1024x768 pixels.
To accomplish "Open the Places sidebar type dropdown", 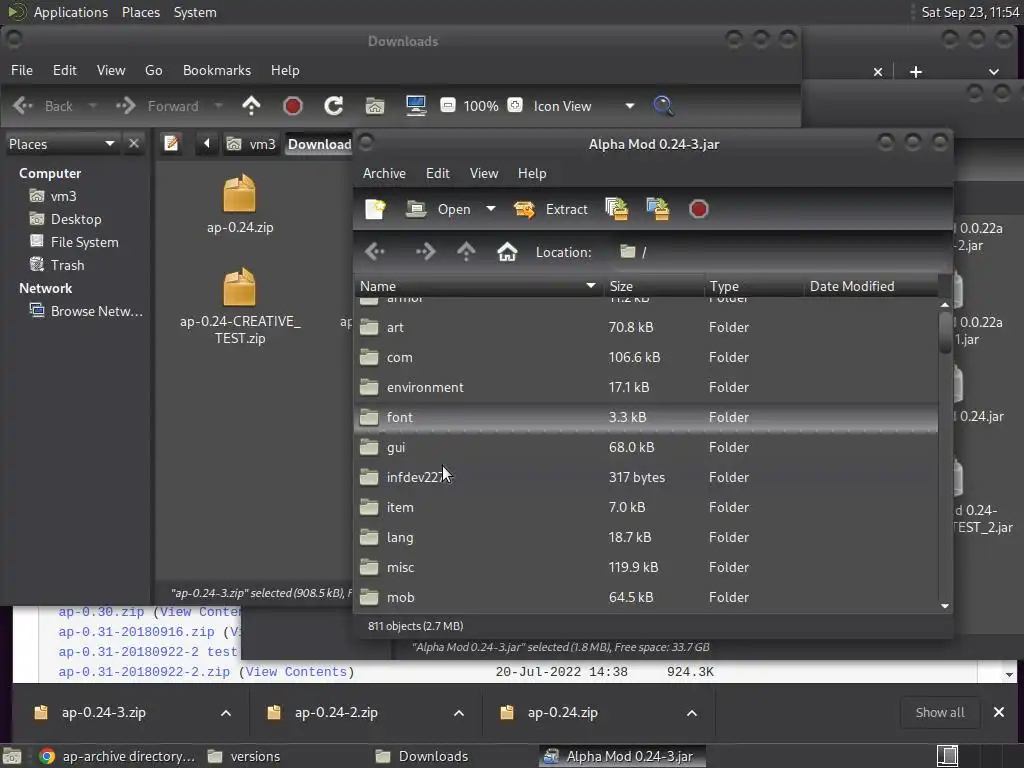I will [x=61, y=144].
